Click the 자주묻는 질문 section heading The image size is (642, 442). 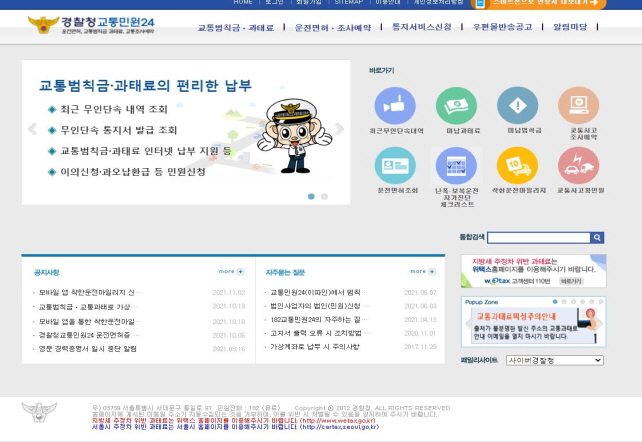click(x=285, y=273)
